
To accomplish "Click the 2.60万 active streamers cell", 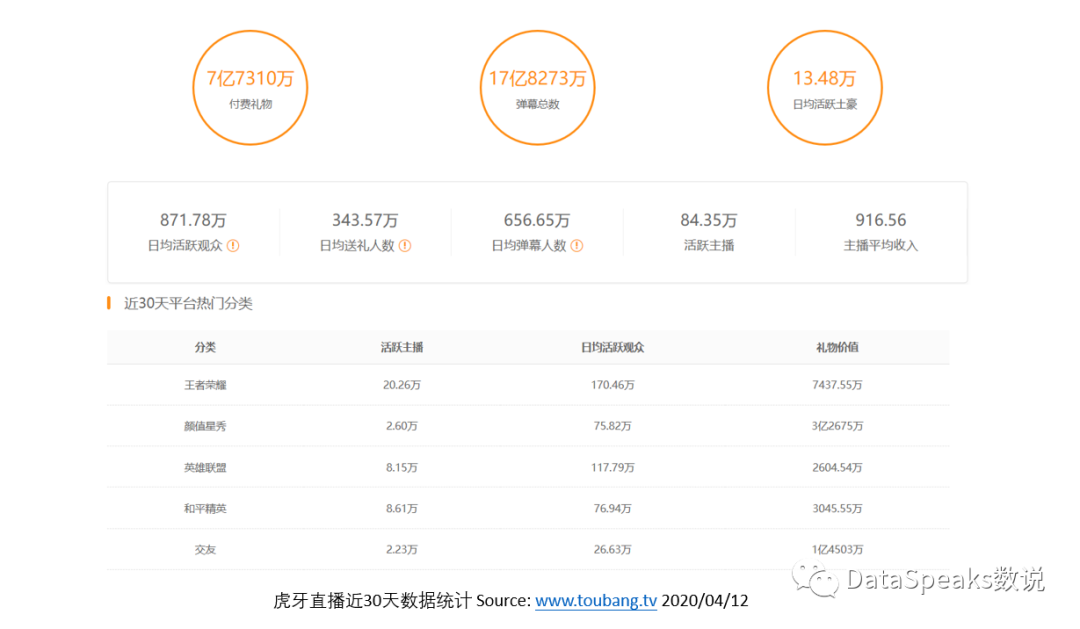I will pos(402,426).
